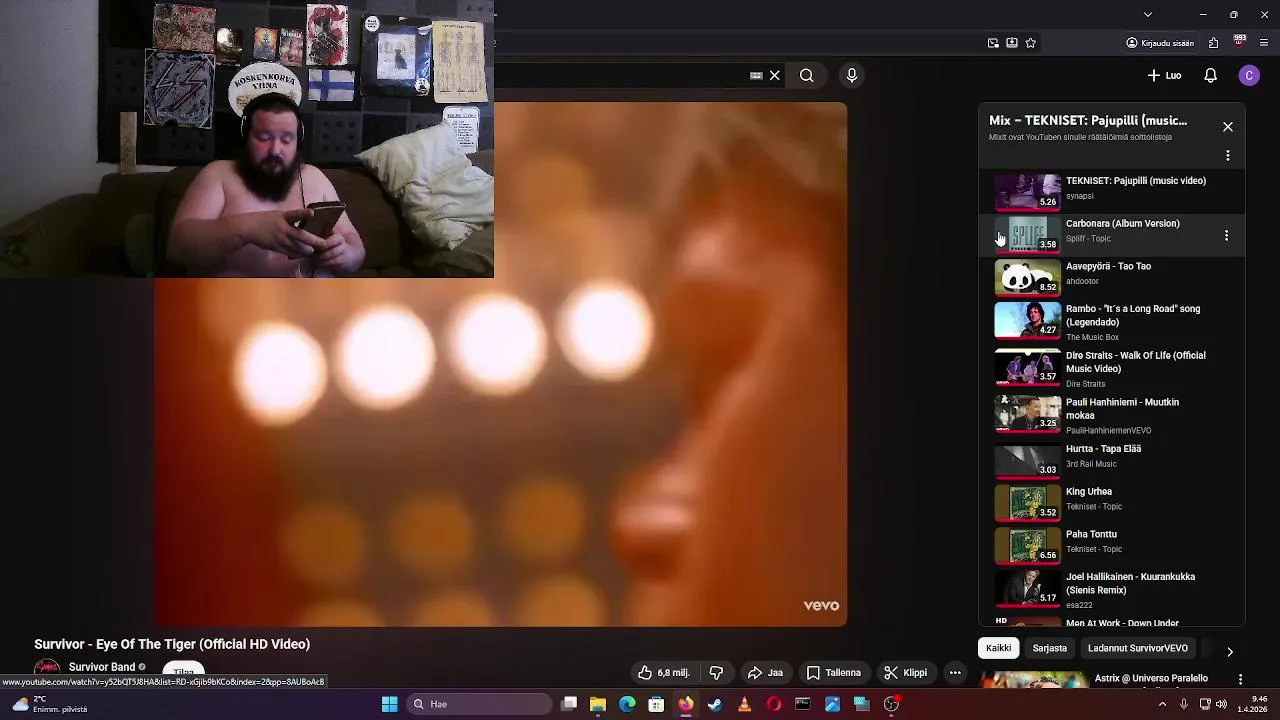Image resolution: width=1280 pixels, height=720 pixels.
Task: Click the Aavepyörä - Tao Tao panda thumbnail
Action: (1027, 277)
